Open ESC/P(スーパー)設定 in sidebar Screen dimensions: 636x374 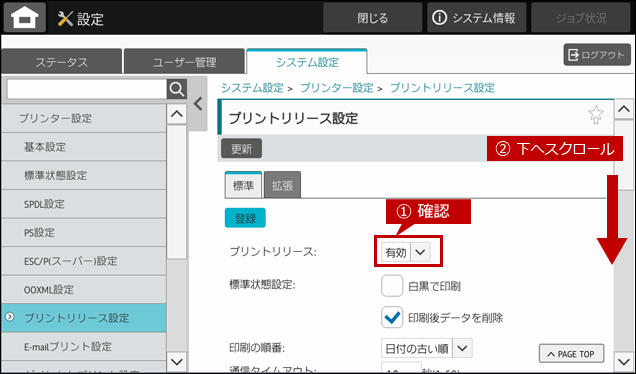pos(84,261)
